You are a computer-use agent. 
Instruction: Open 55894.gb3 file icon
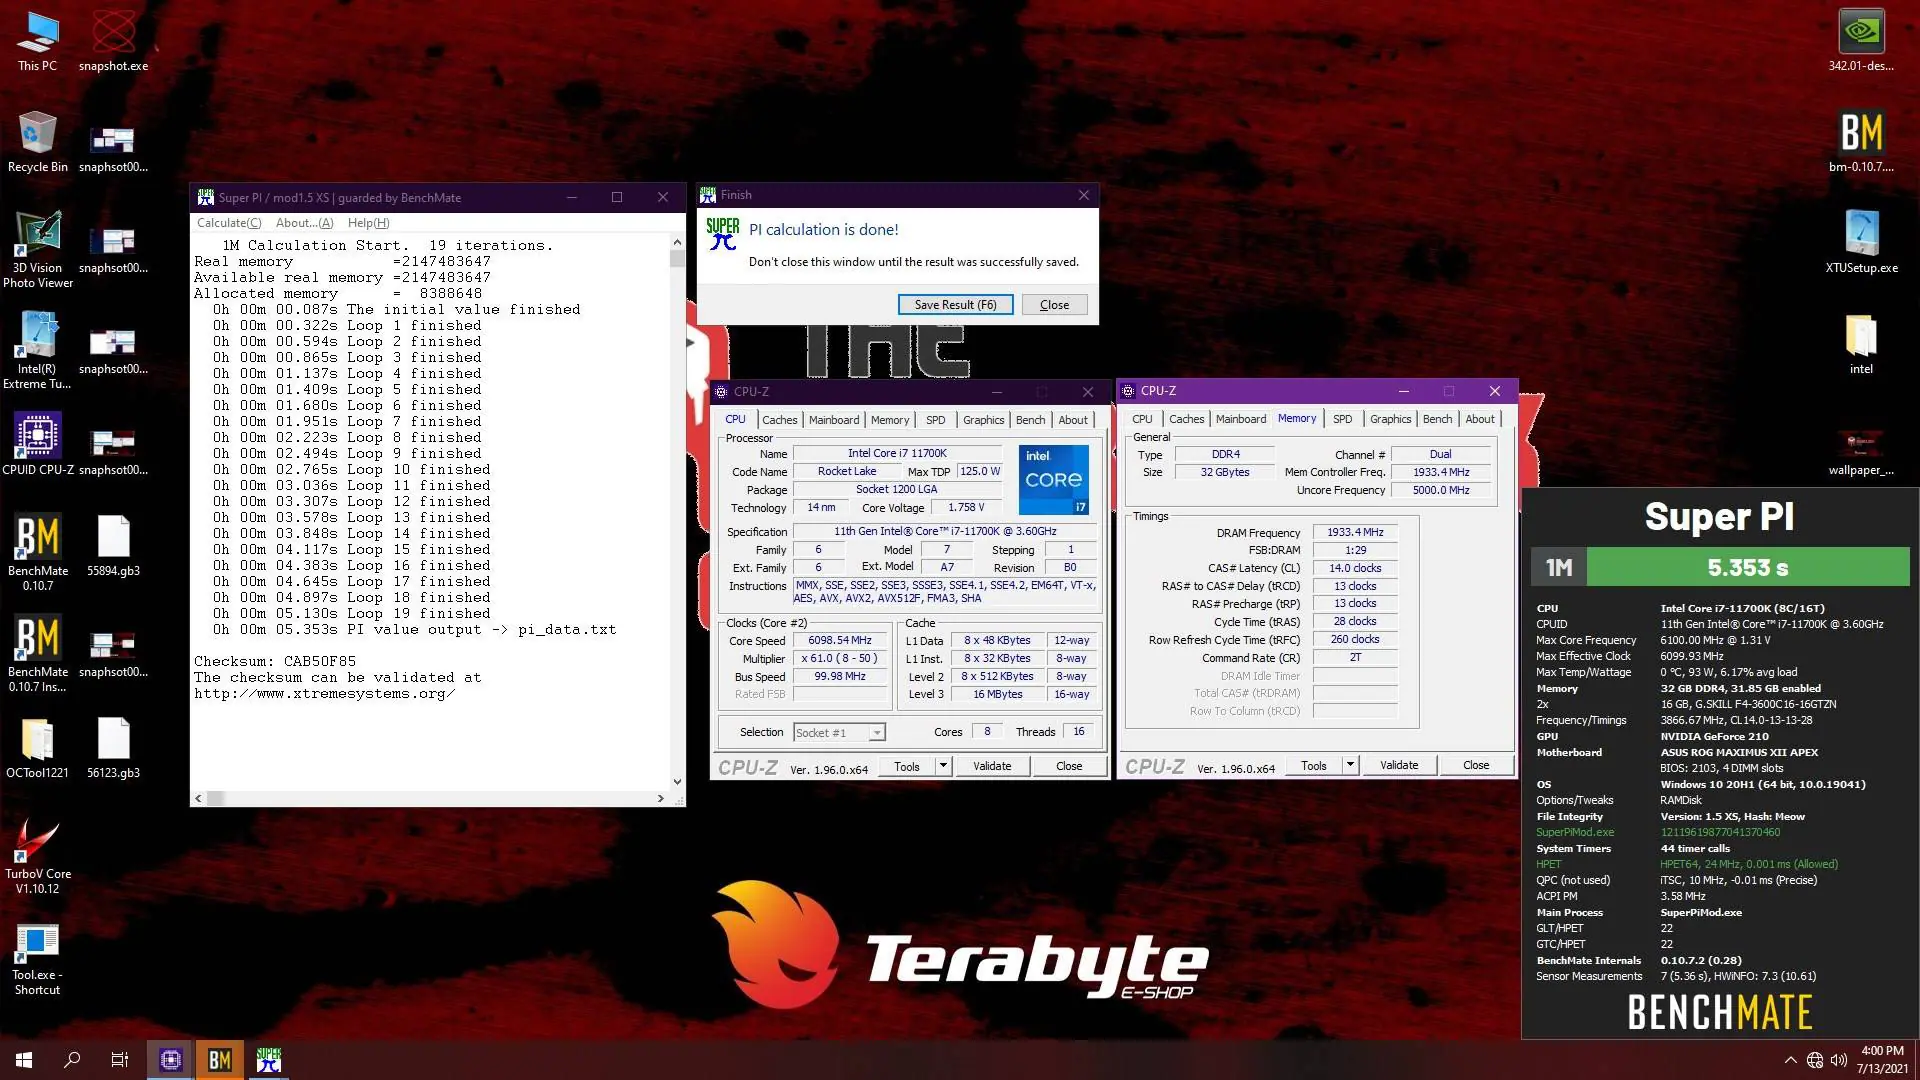tap(113, 546)
